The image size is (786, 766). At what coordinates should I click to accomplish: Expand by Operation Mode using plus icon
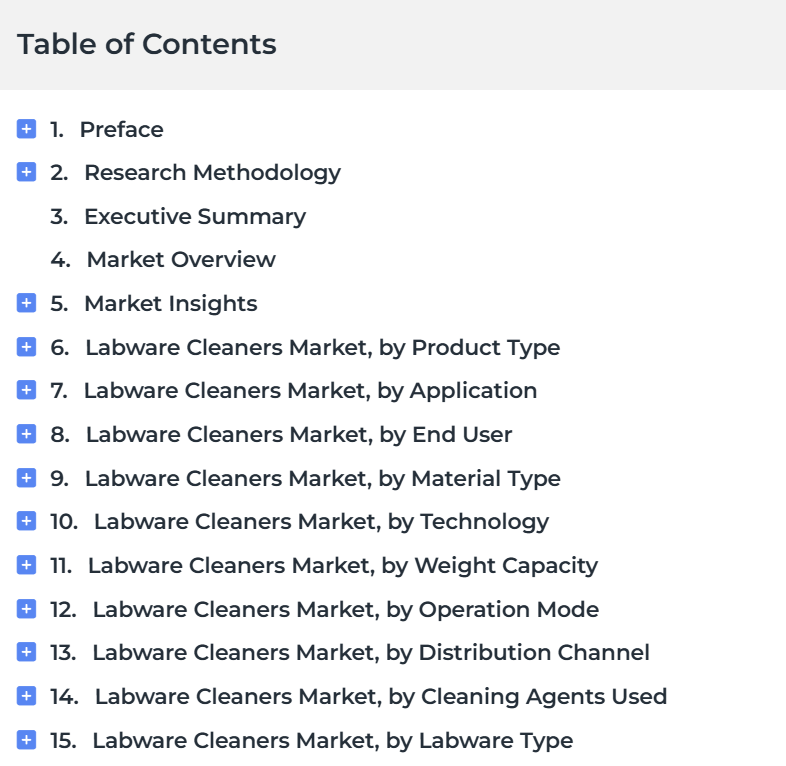click(27, 609)
